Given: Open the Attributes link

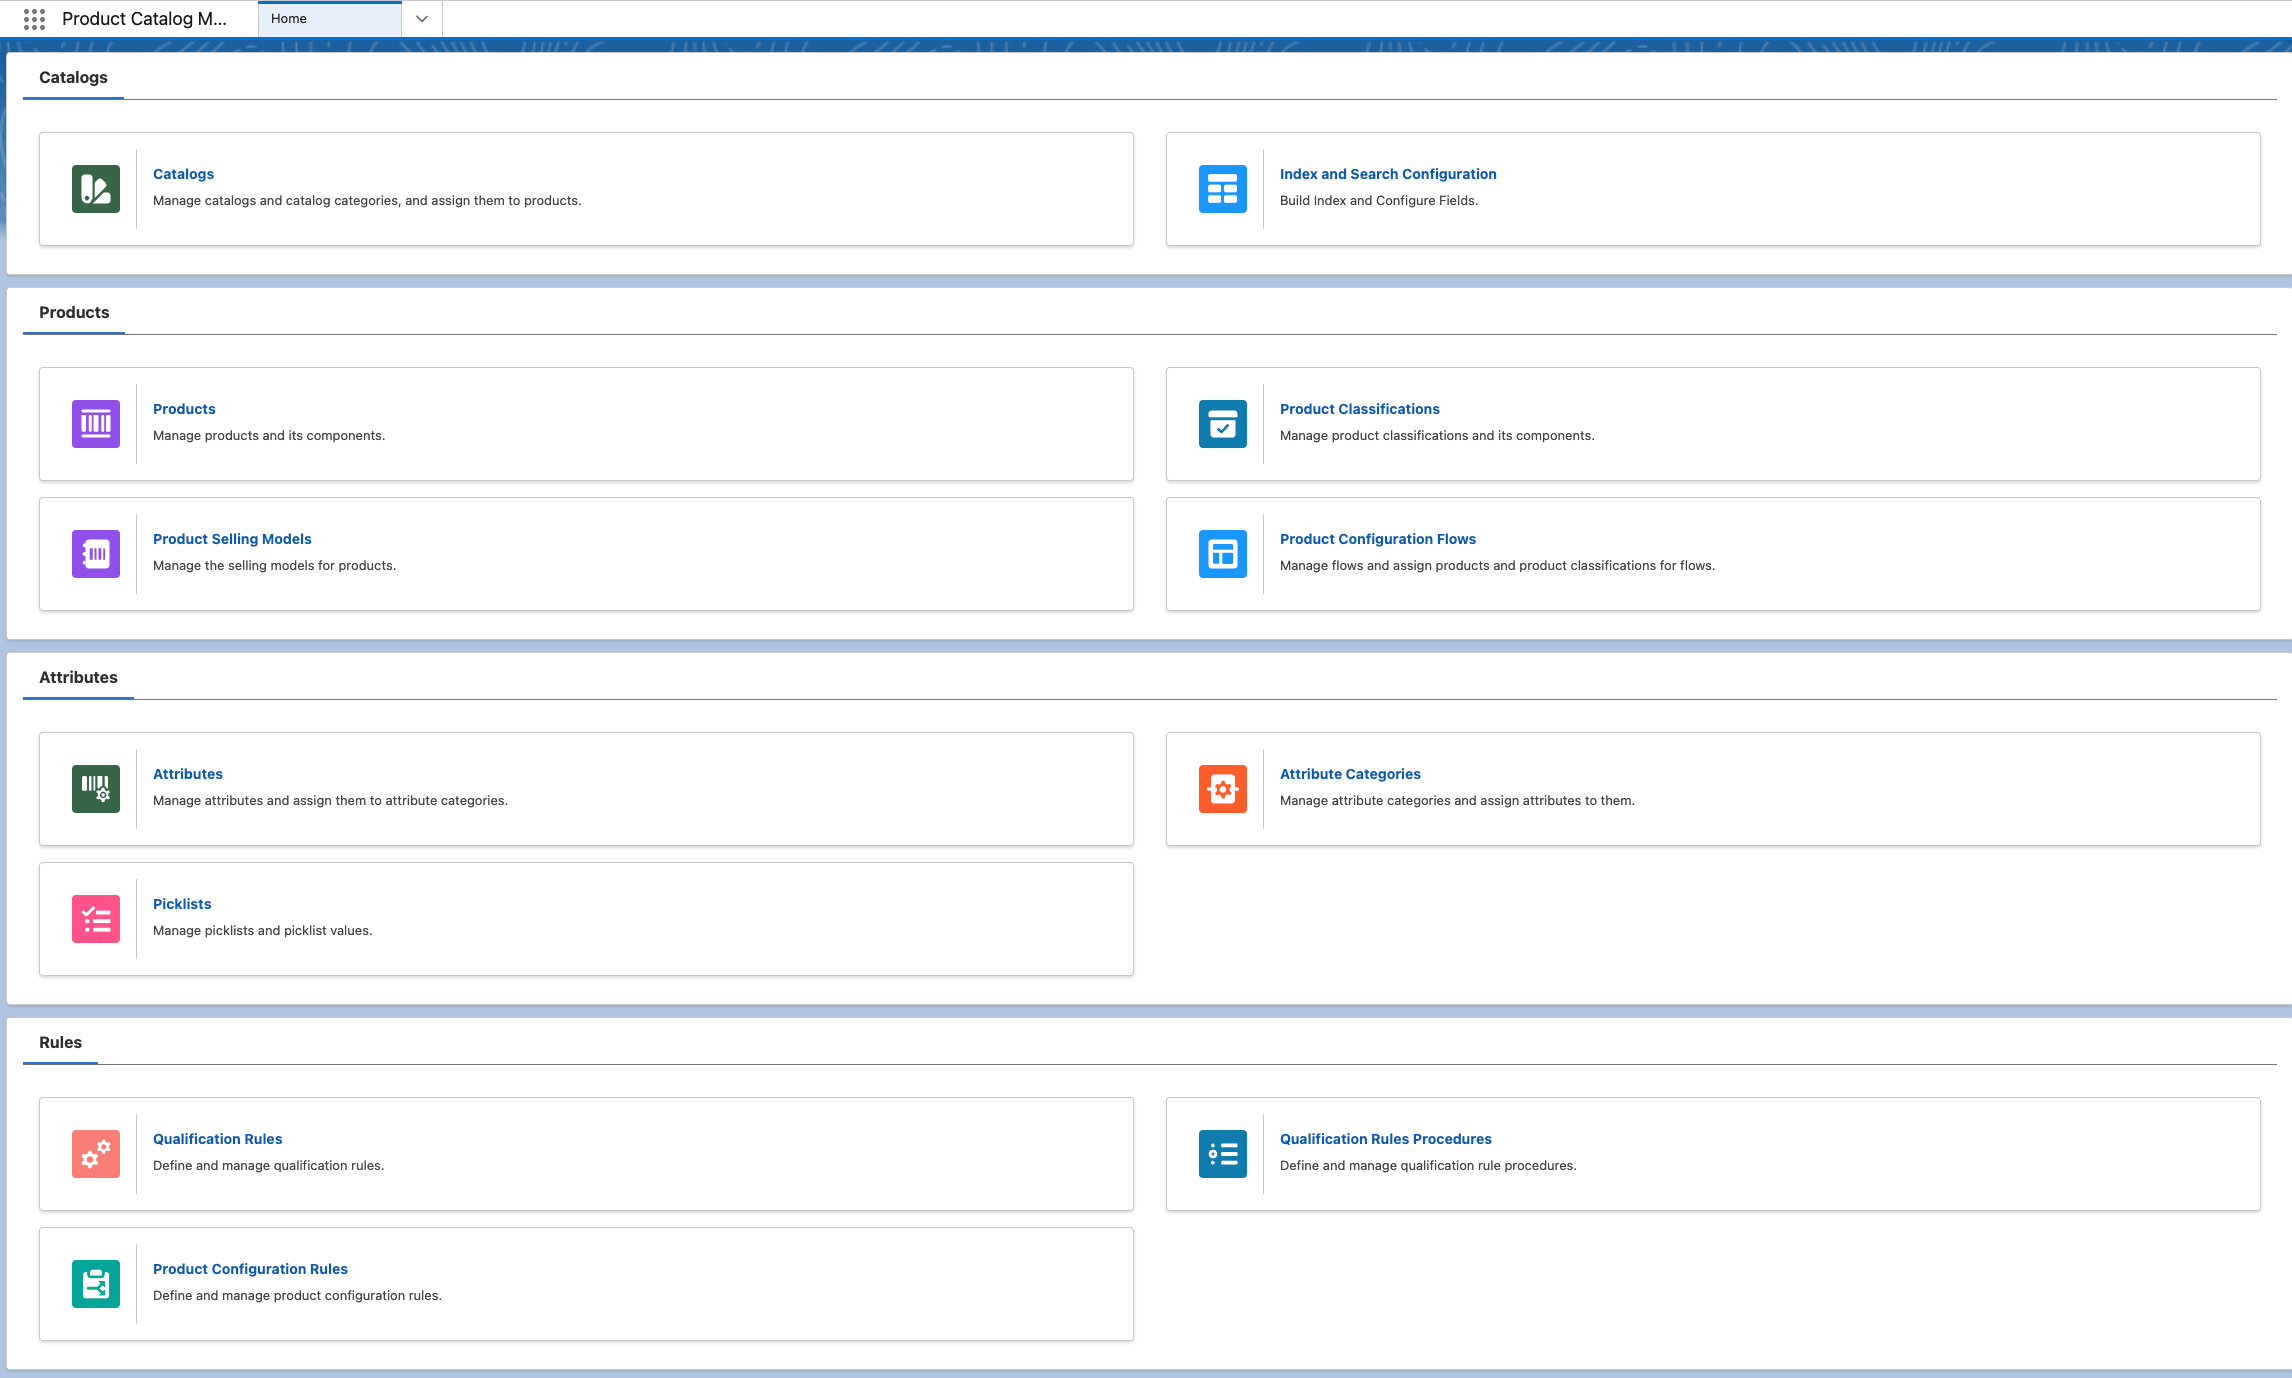Looking at the screenshot, I should tap(188, 774).
